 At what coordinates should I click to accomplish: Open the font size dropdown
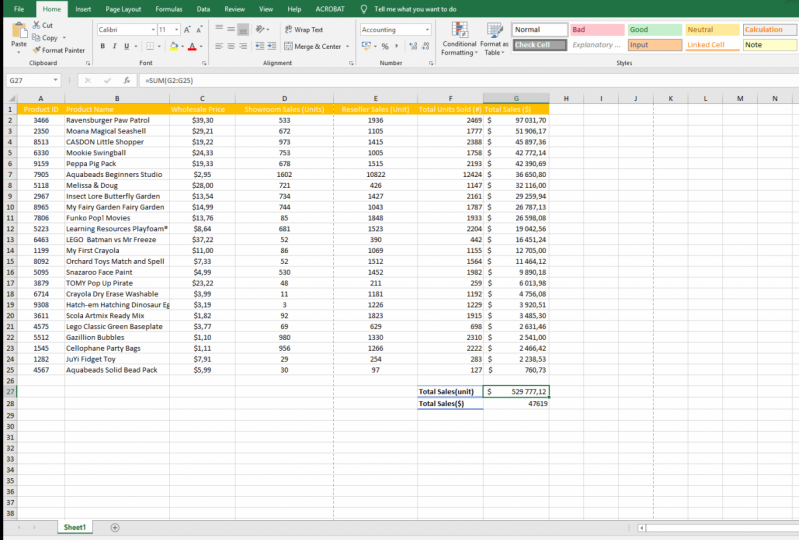[176, 30]
